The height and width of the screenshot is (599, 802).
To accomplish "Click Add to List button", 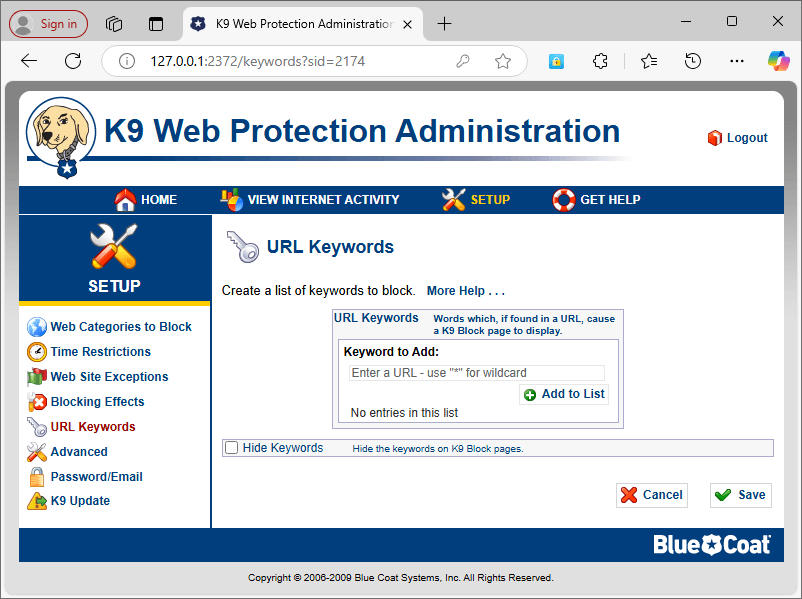I will coord(564,394).
